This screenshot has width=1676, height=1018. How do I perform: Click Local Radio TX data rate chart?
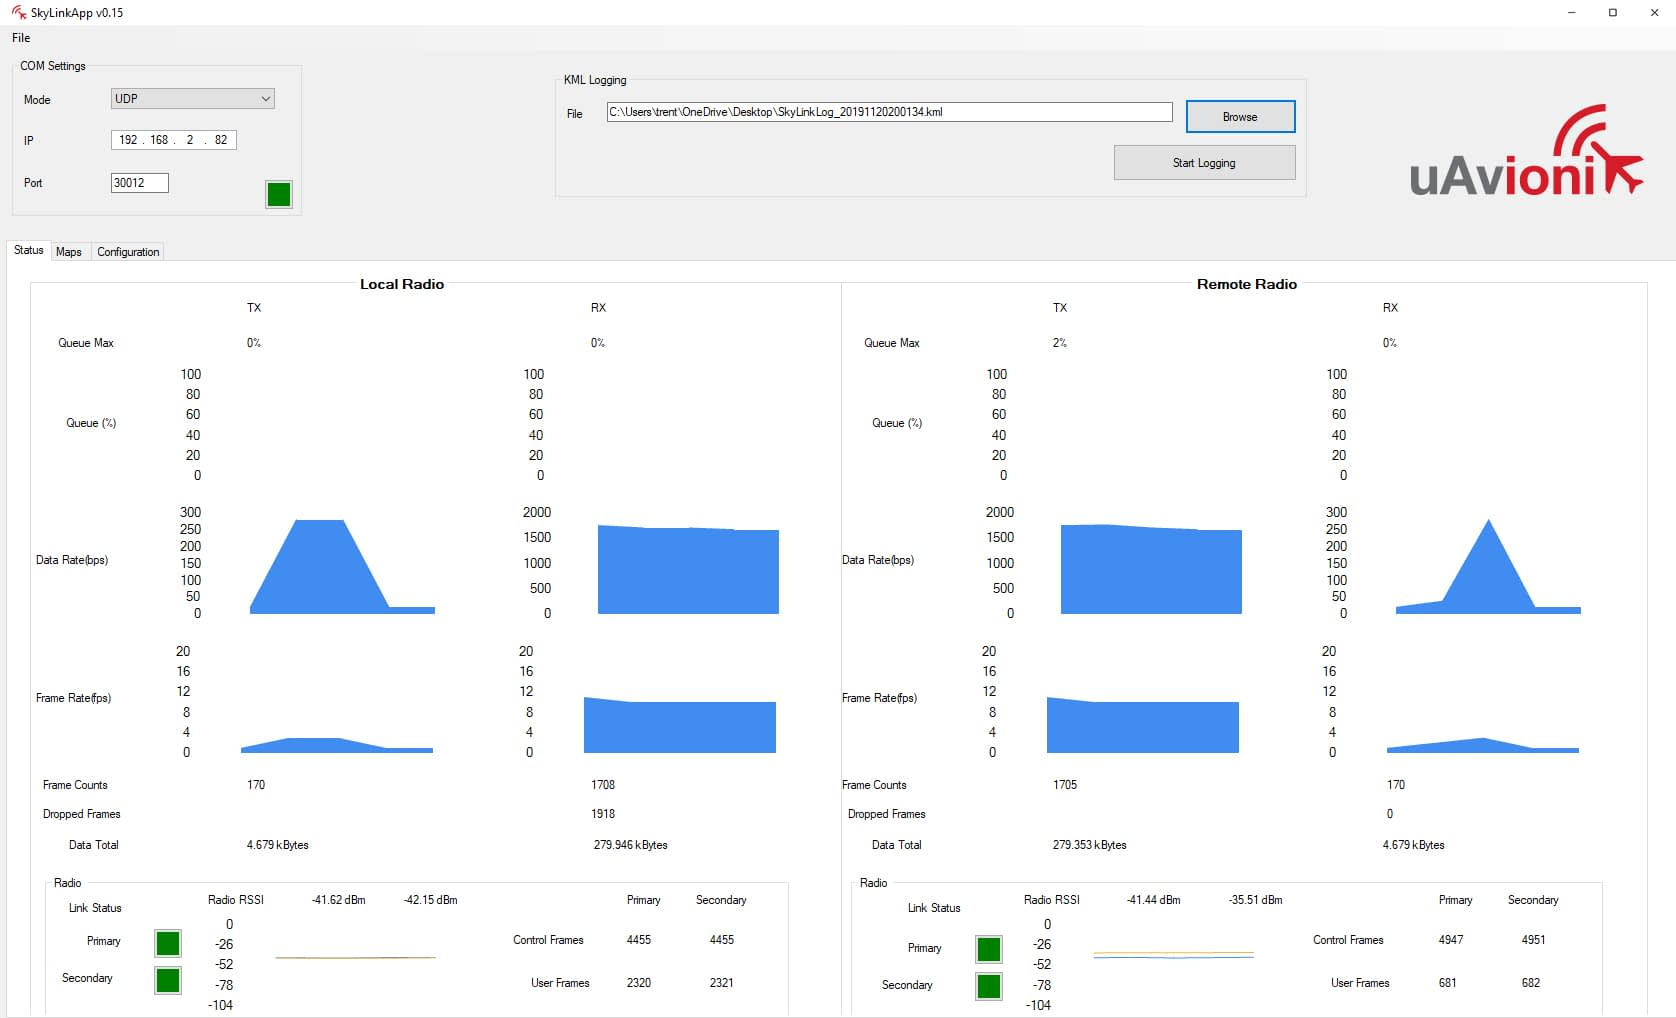coord(342,566)
